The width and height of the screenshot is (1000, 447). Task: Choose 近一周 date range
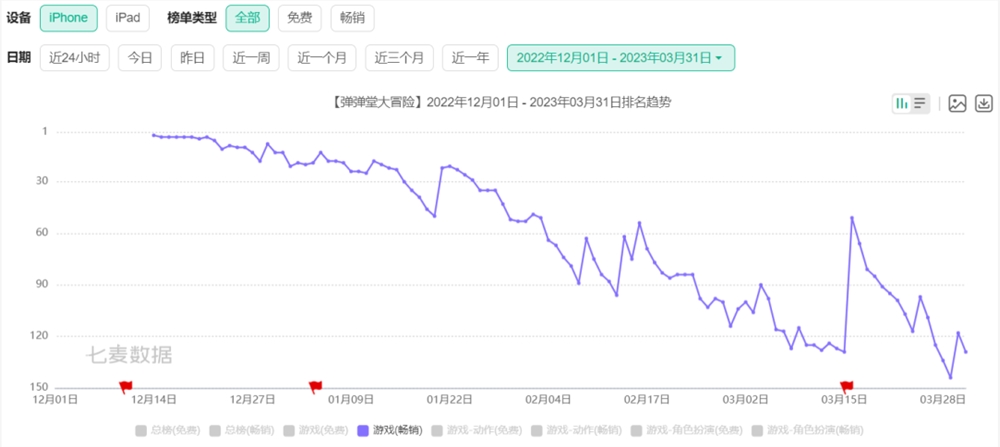251,58
